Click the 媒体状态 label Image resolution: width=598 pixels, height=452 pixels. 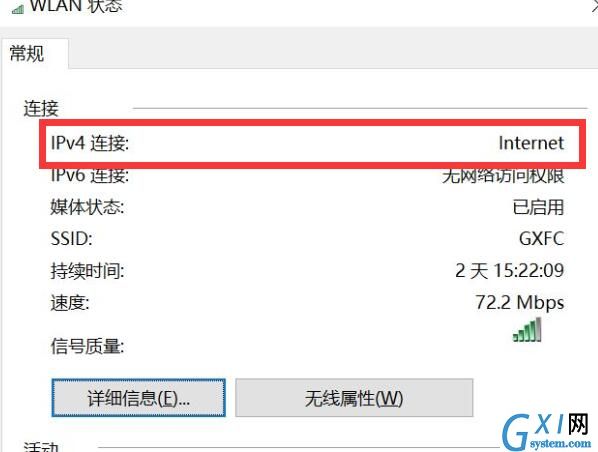pos(87,207)
